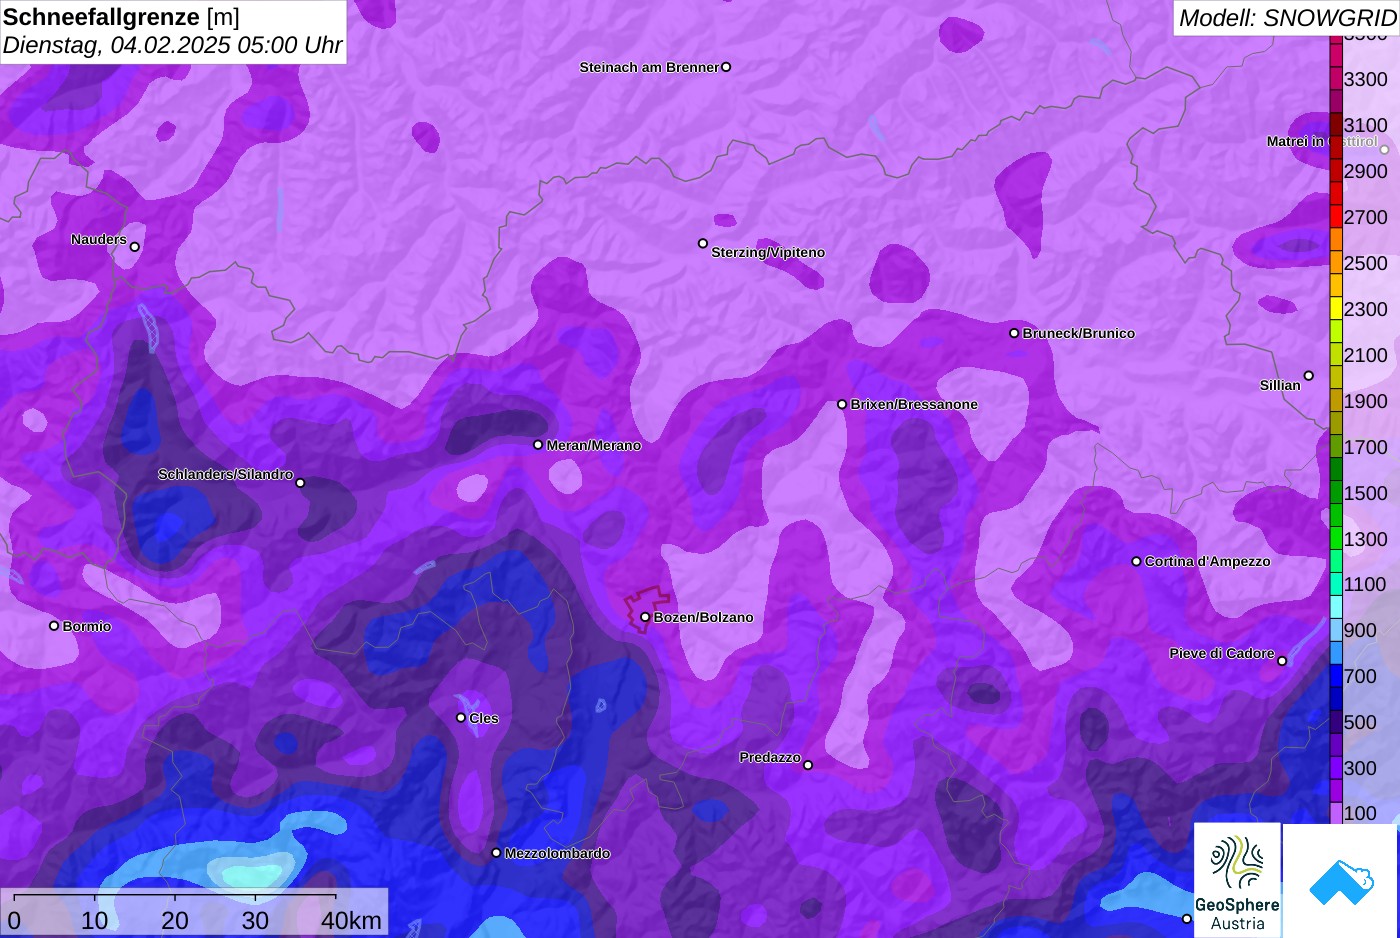The height and width of the screenshot is (938, 1400).
Task: Click the 1500 legend value
Action: 1366,493
